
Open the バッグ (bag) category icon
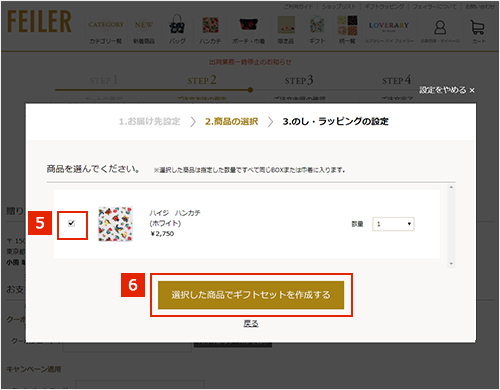pos(177,29)
